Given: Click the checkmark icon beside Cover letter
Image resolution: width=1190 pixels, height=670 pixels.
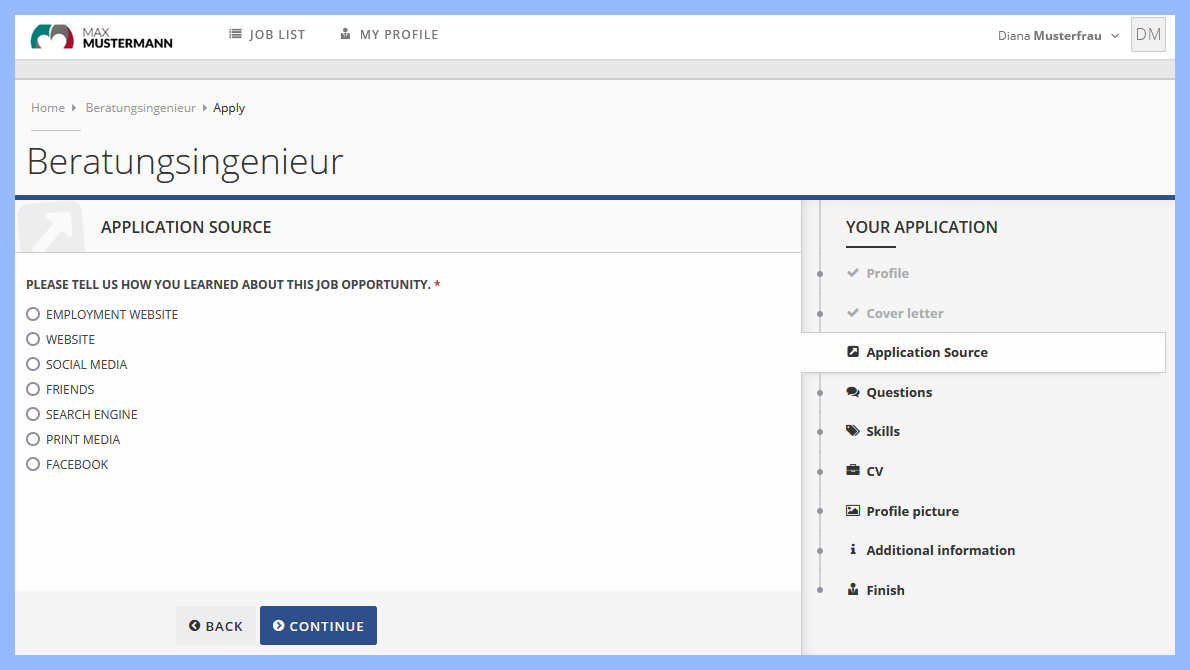Looking at the screenshot, I should pos(852,313).
